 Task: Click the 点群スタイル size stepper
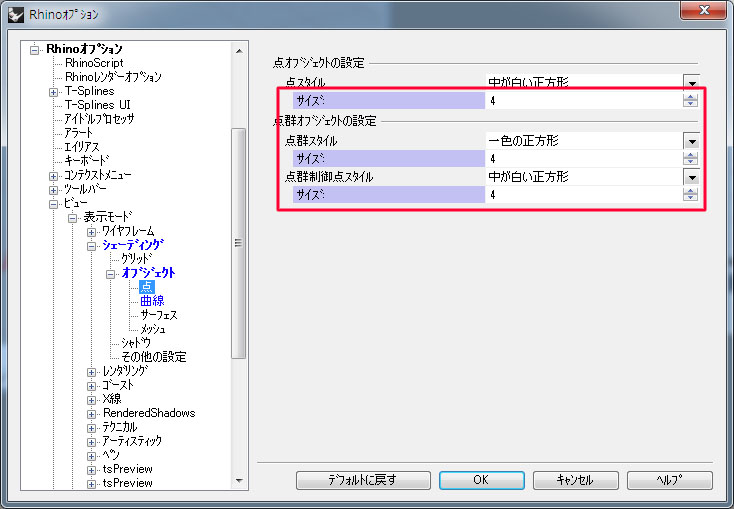(690, 159)
